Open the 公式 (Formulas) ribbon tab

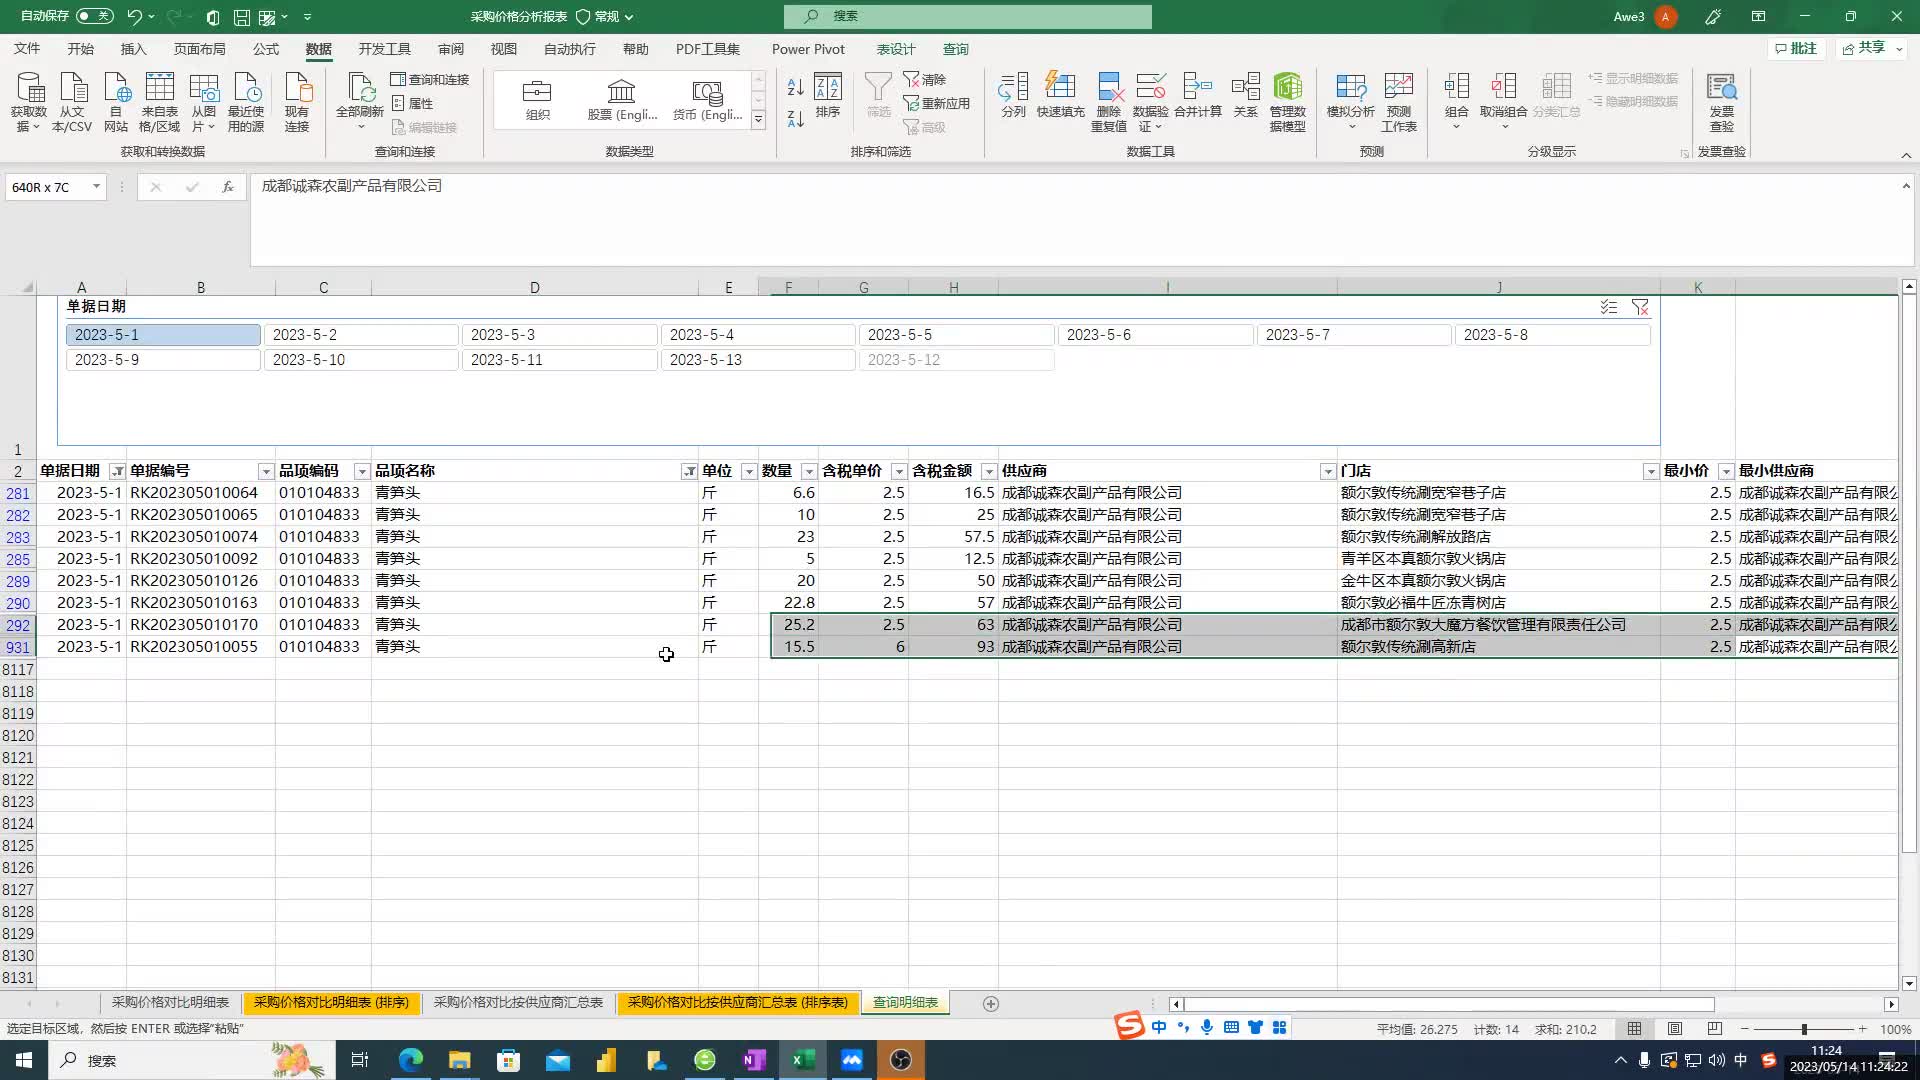(x=265, y=49)
